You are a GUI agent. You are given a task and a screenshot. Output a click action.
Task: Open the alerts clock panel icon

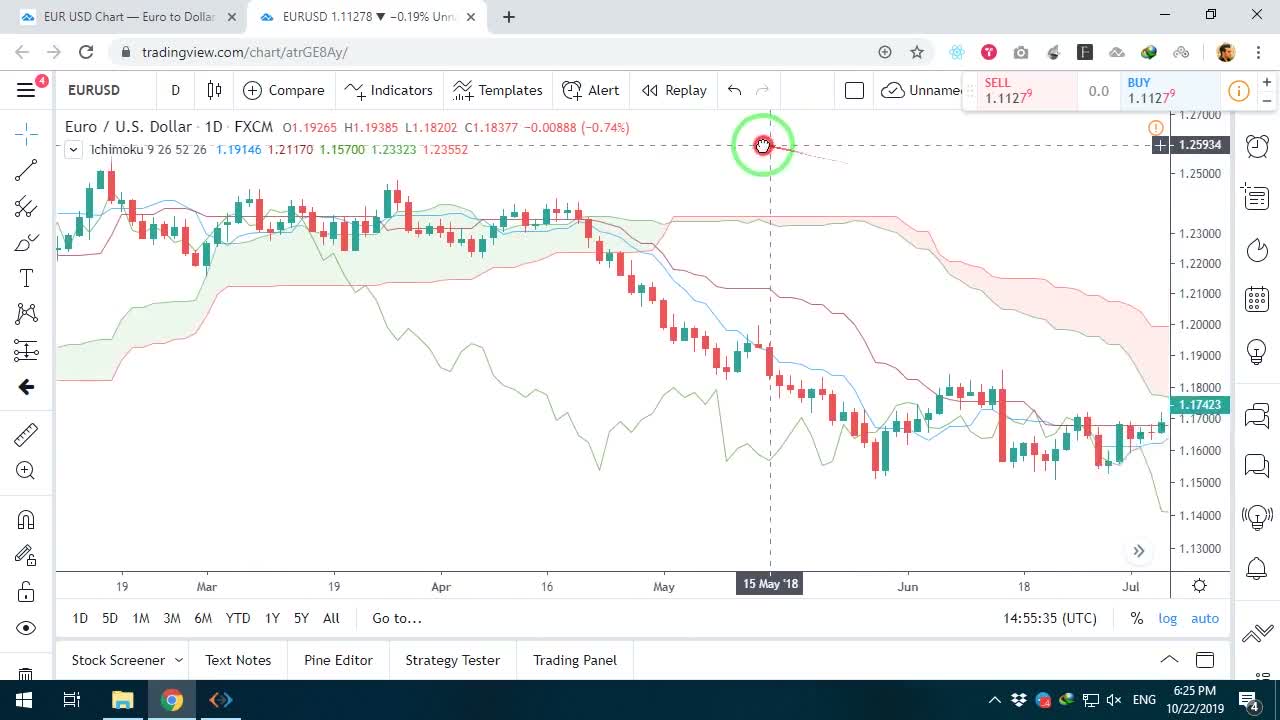(x=1257, y=146)
